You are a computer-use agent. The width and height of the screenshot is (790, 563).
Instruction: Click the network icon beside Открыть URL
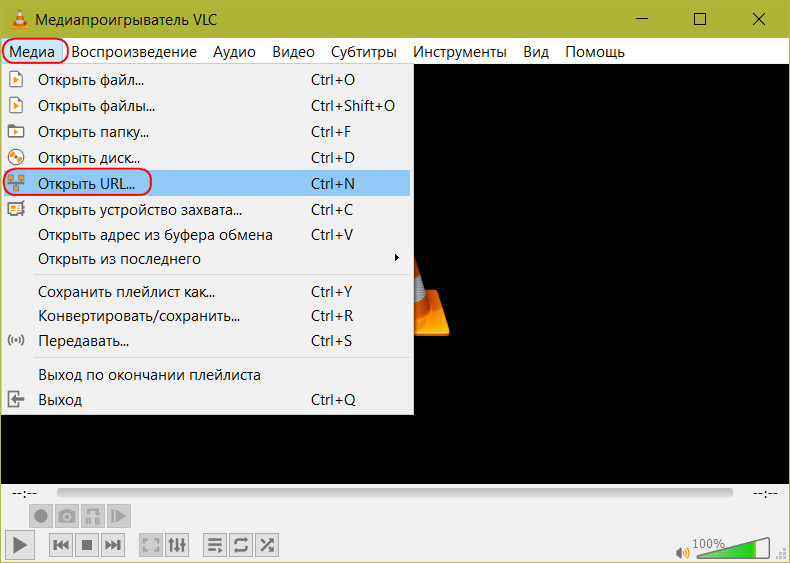tap(16, 183)
